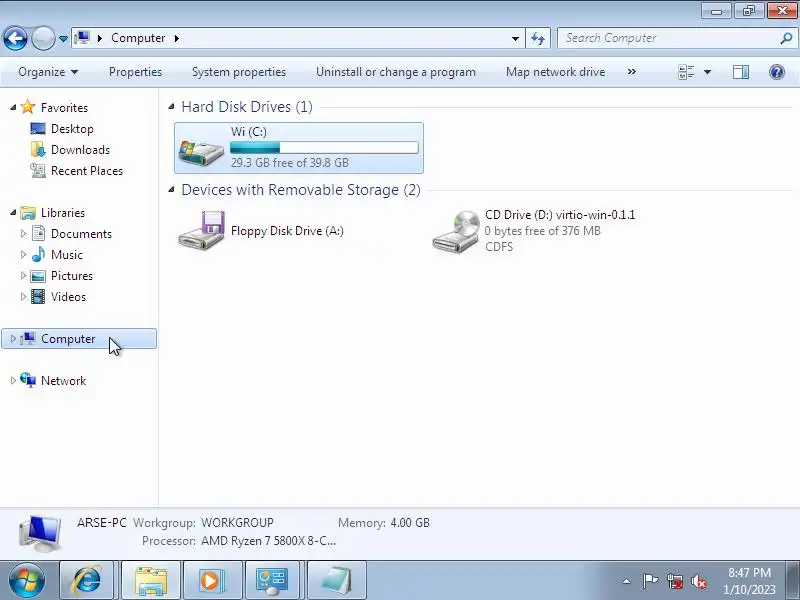Image resolution: width=800 pixels, height=600 pixels.
Task: Open Desktop in Favorites
Action: click(x=72, y=129)
